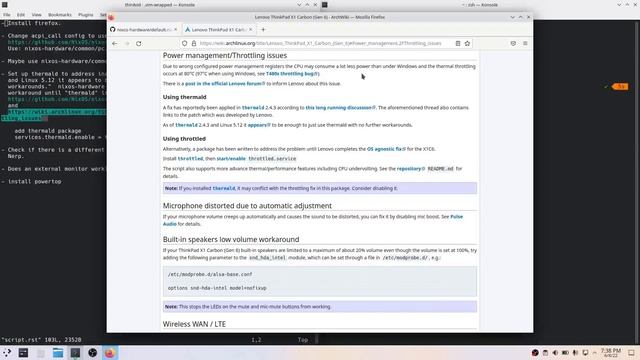Screen dimensions: 640x360
Task: Open tracking protection shield in address bar
Action: (x=185, y=43)
